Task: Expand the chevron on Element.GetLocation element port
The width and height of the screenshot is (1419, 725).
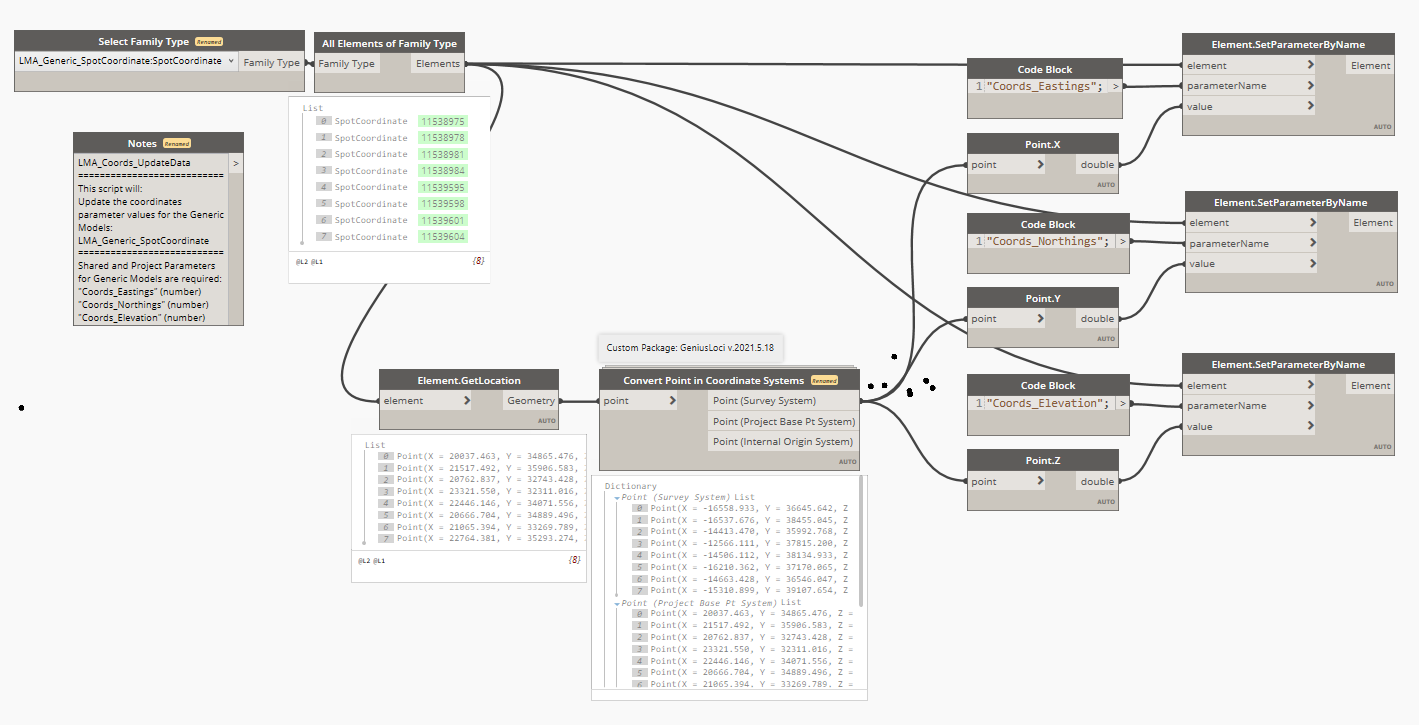Action: [466, 401]
